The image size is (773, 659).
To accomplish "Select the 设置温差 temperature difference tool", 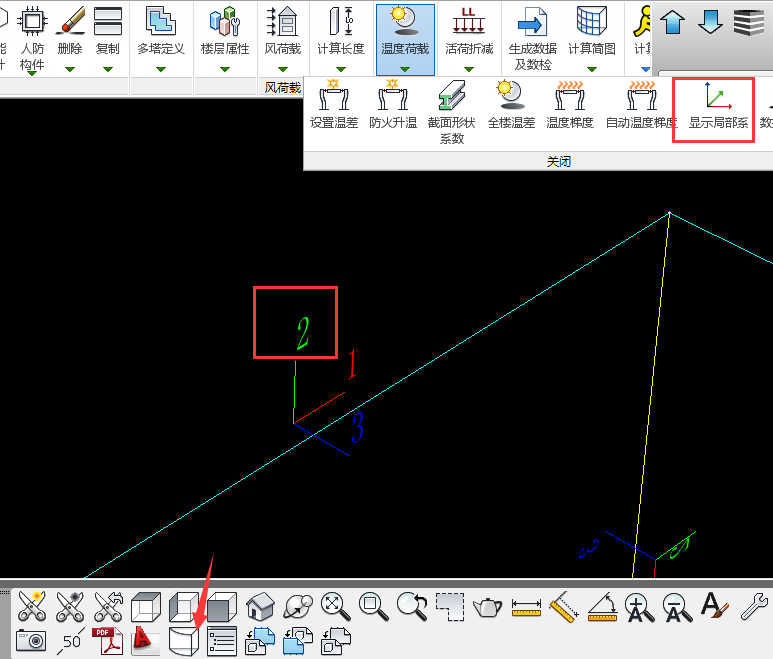I will (334, 104).
